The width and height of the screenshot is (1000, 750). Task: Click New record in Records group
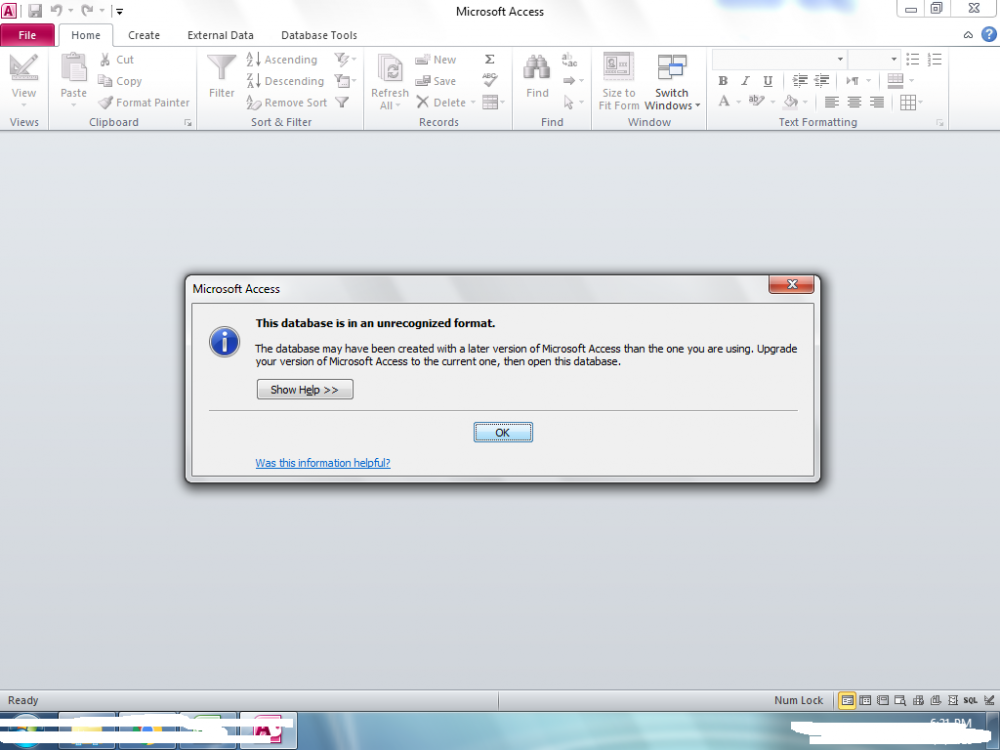click(x=436, y=59)
